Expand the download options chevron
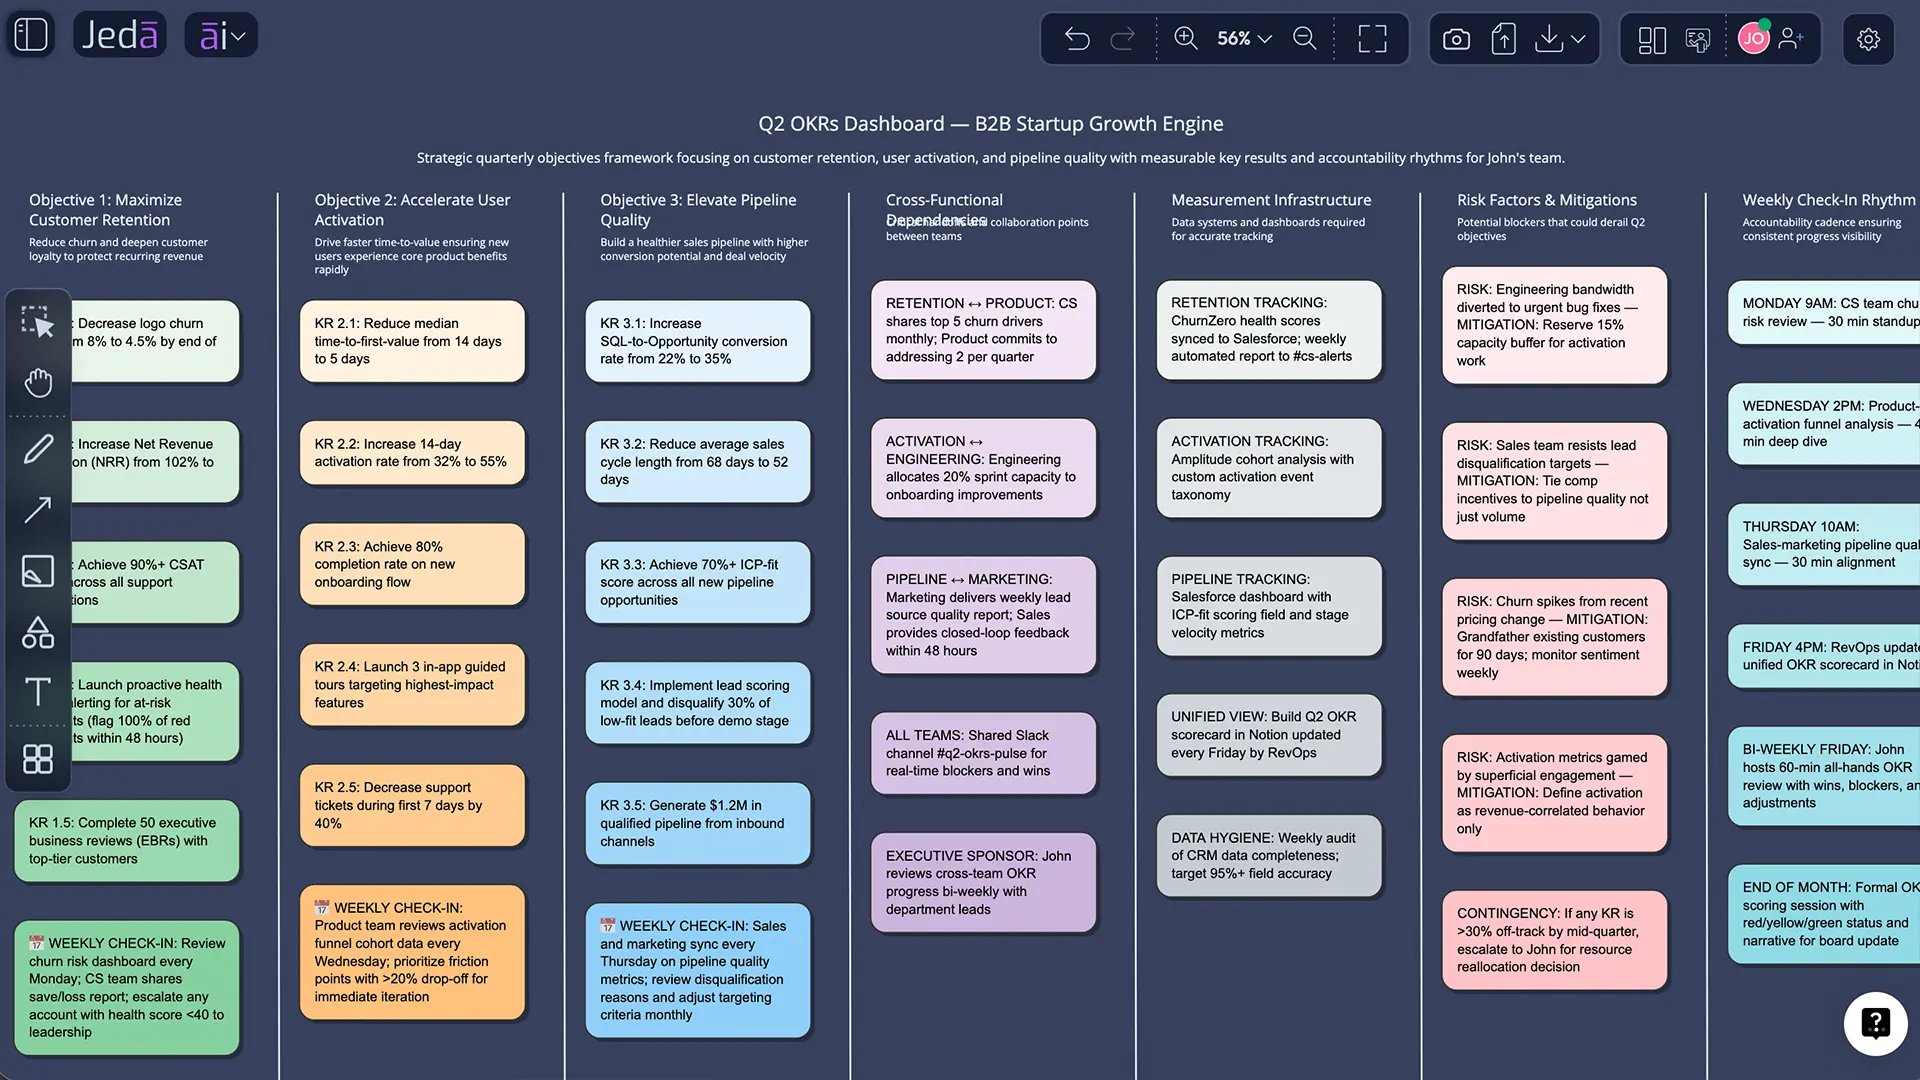 (1578, 39)
